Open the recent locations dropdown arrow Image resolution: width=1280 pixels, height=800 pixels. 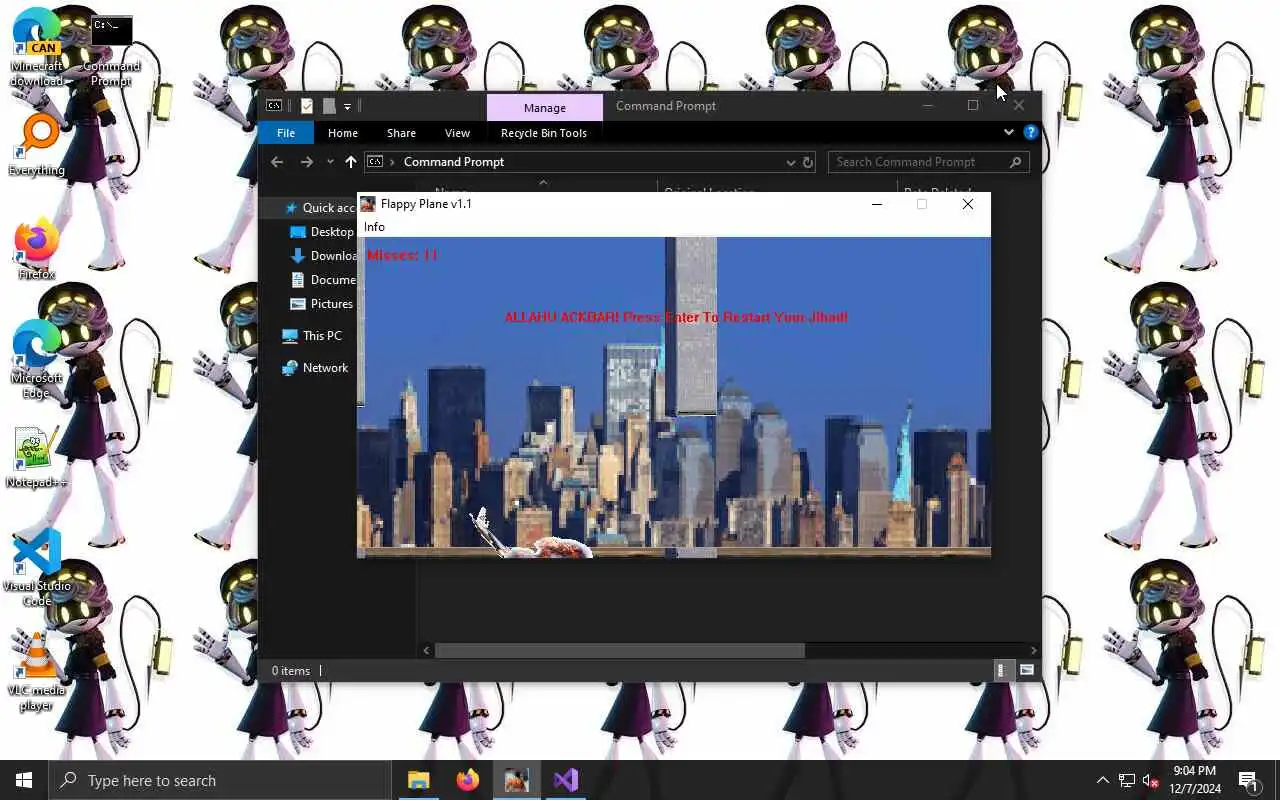click(x=330, y=162)
